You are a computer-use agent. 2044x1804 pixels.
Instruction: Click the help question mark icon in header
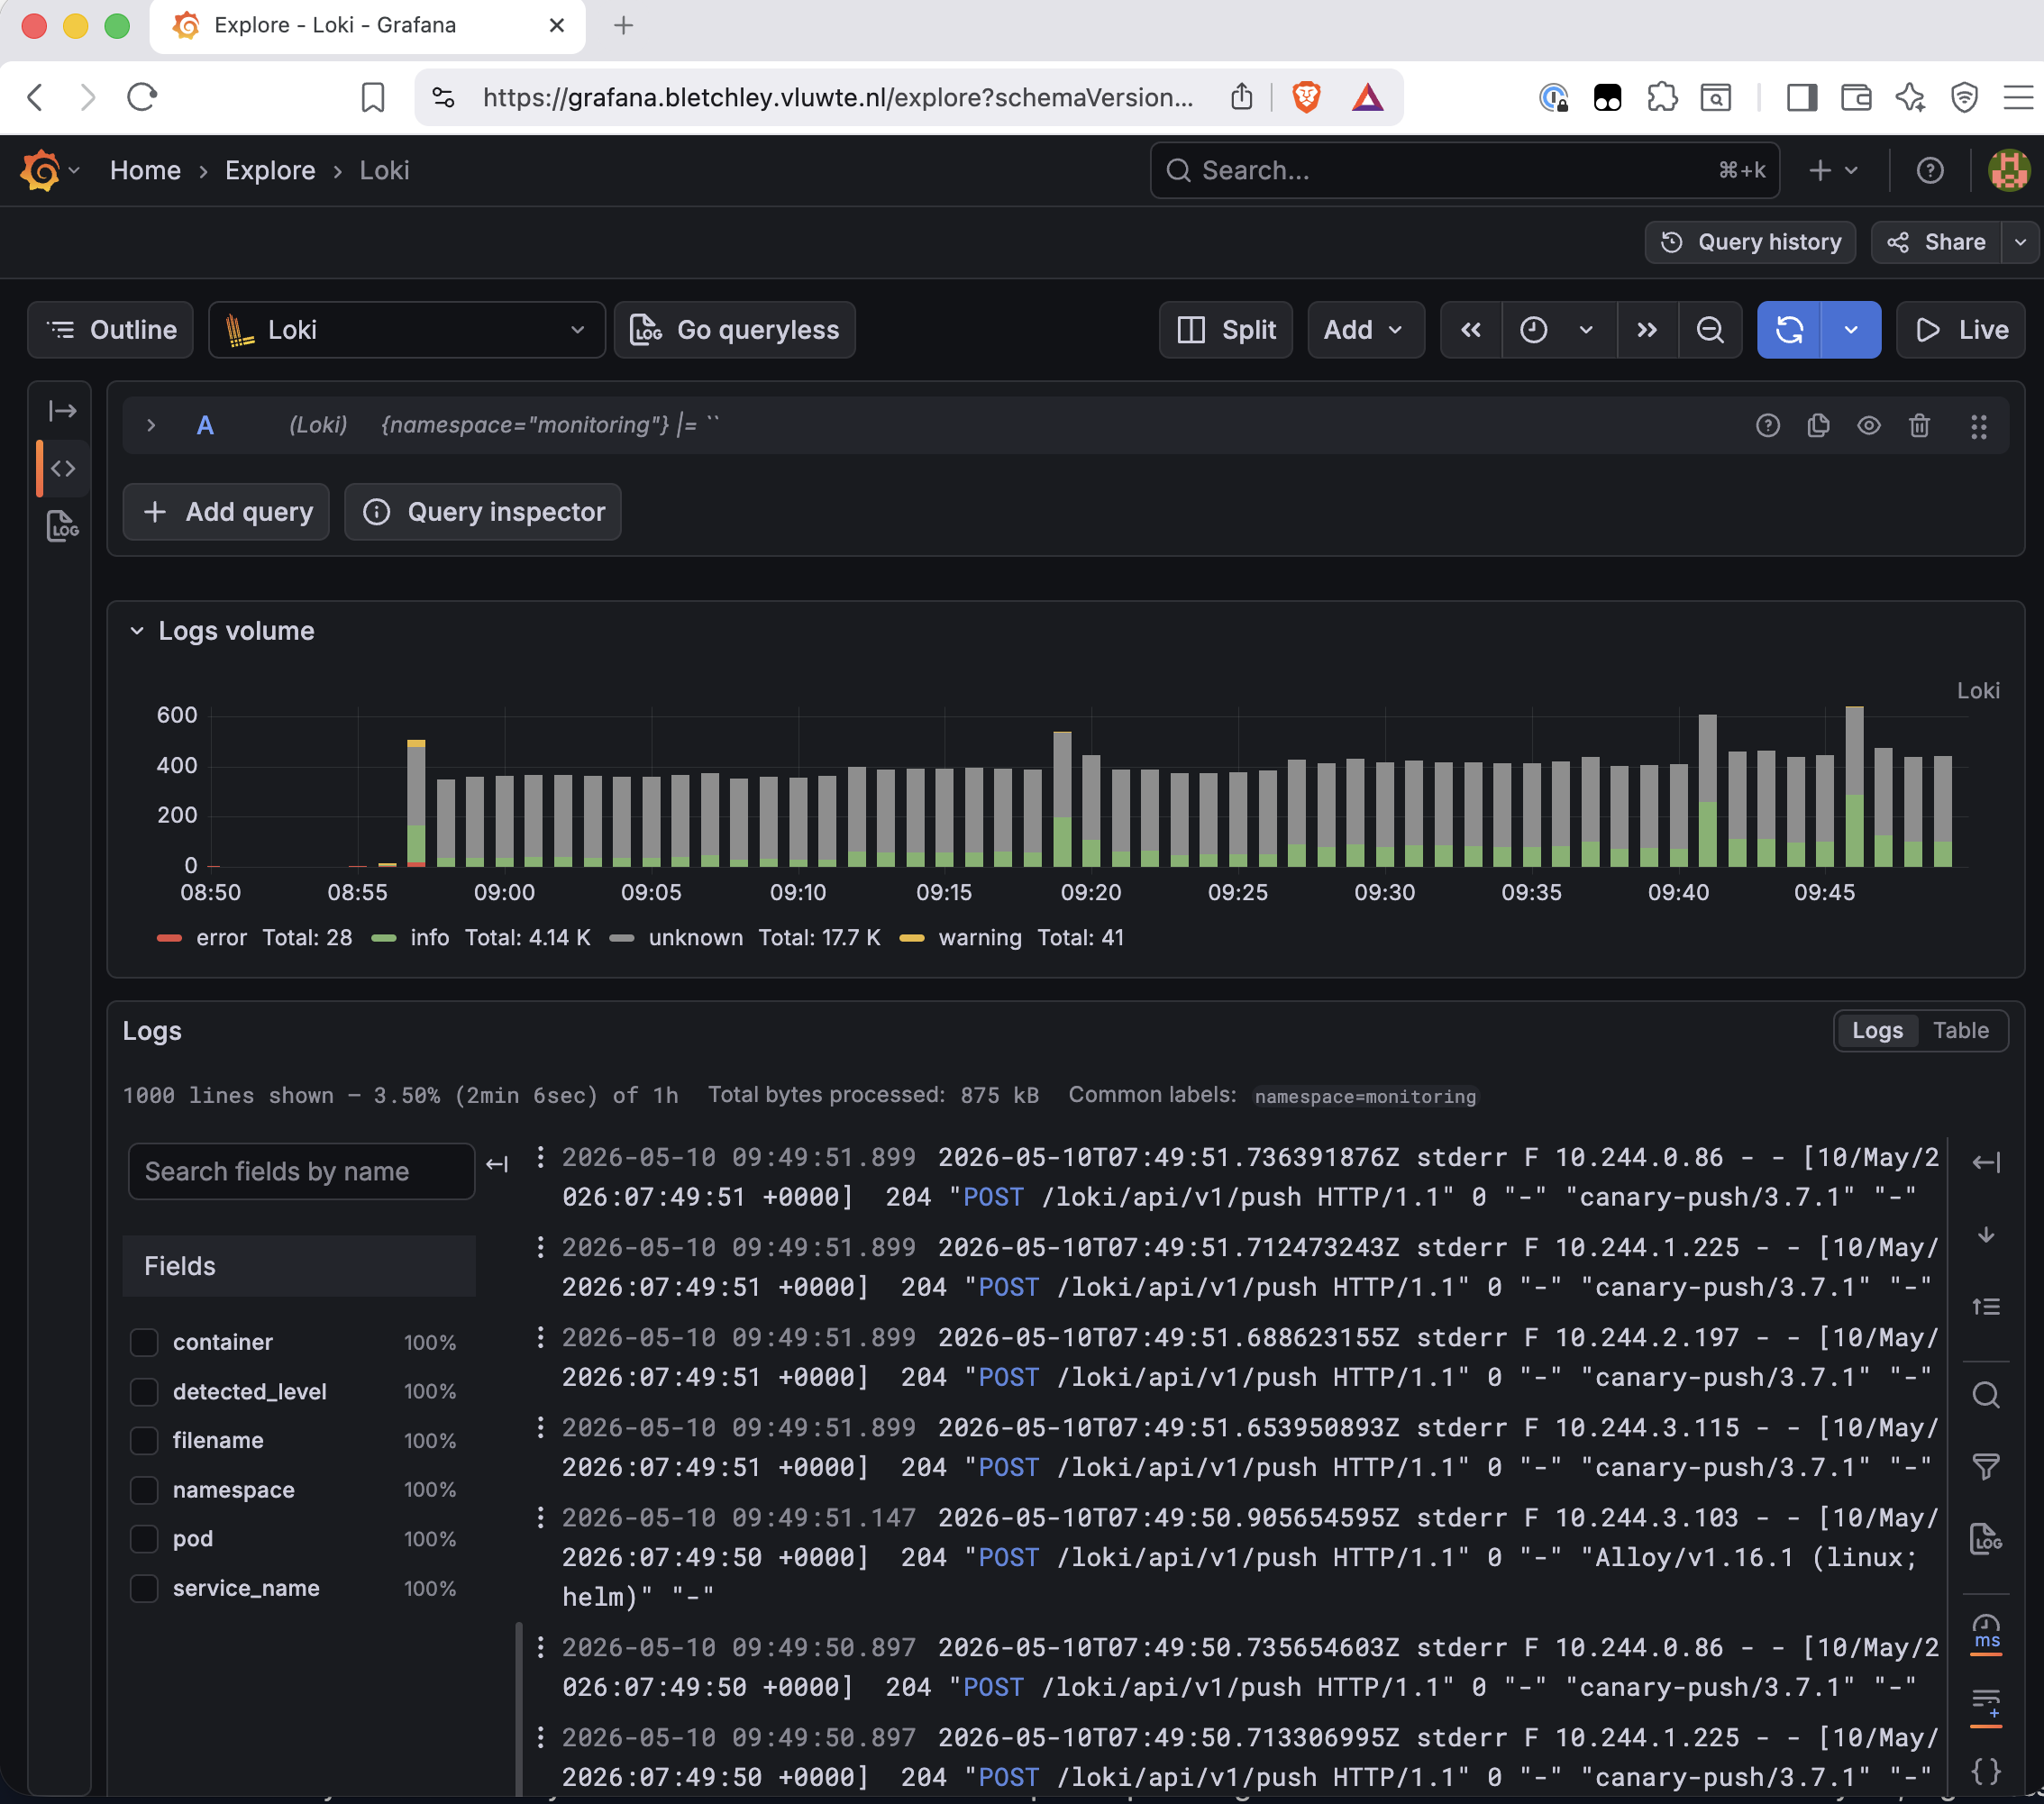(x=1929, y=171)
